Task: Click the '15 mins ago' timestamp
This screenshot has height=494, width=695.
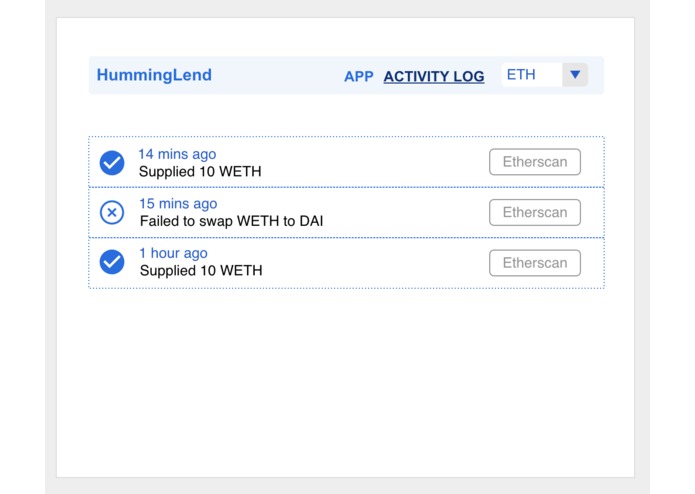Action: point(178,203)
